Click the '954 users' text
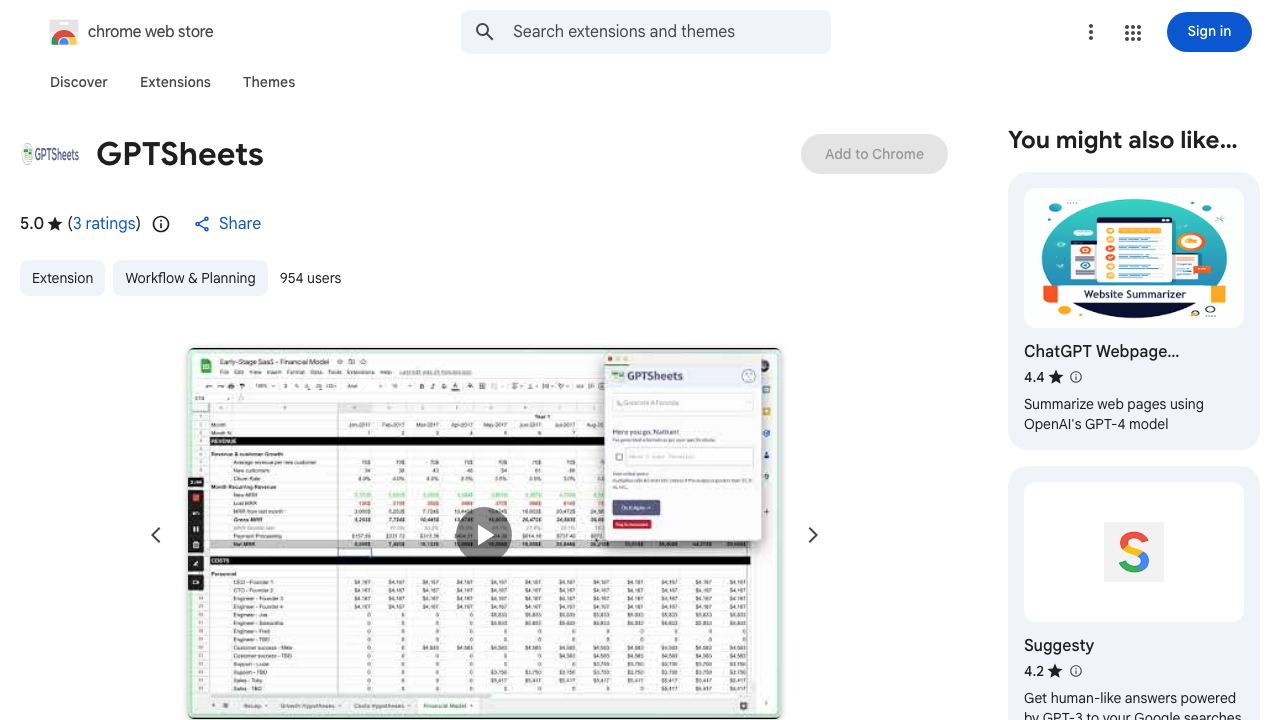This screenshot has width=1280, height=720. (x=310, y=278)
